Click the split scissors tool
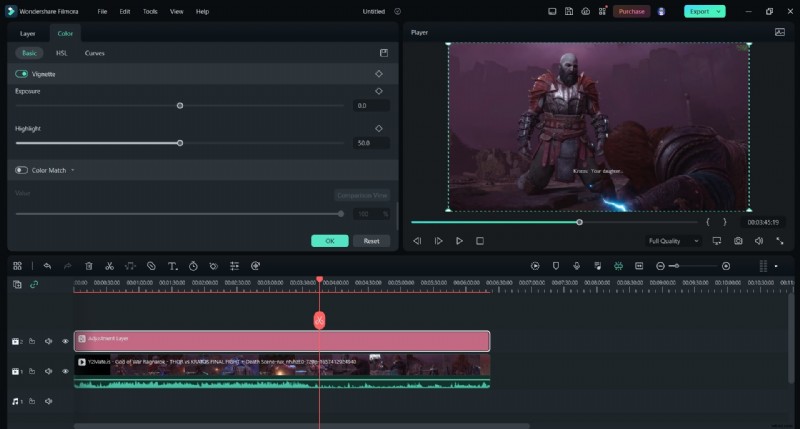 point(109,266)
